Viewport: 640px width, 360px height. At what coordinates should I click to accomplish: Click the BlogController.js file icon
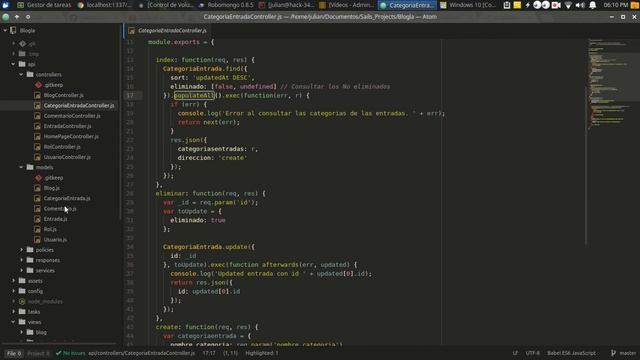38,95
